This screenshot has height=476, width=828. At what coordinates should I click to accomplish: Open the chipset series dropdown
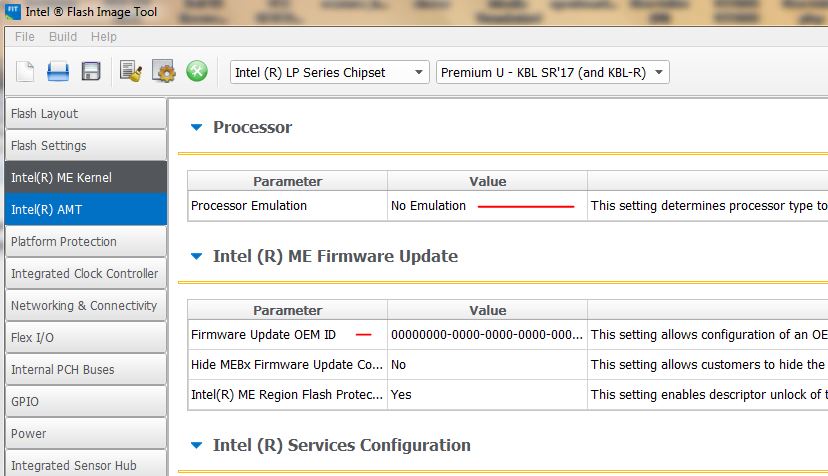coord(329,72)
